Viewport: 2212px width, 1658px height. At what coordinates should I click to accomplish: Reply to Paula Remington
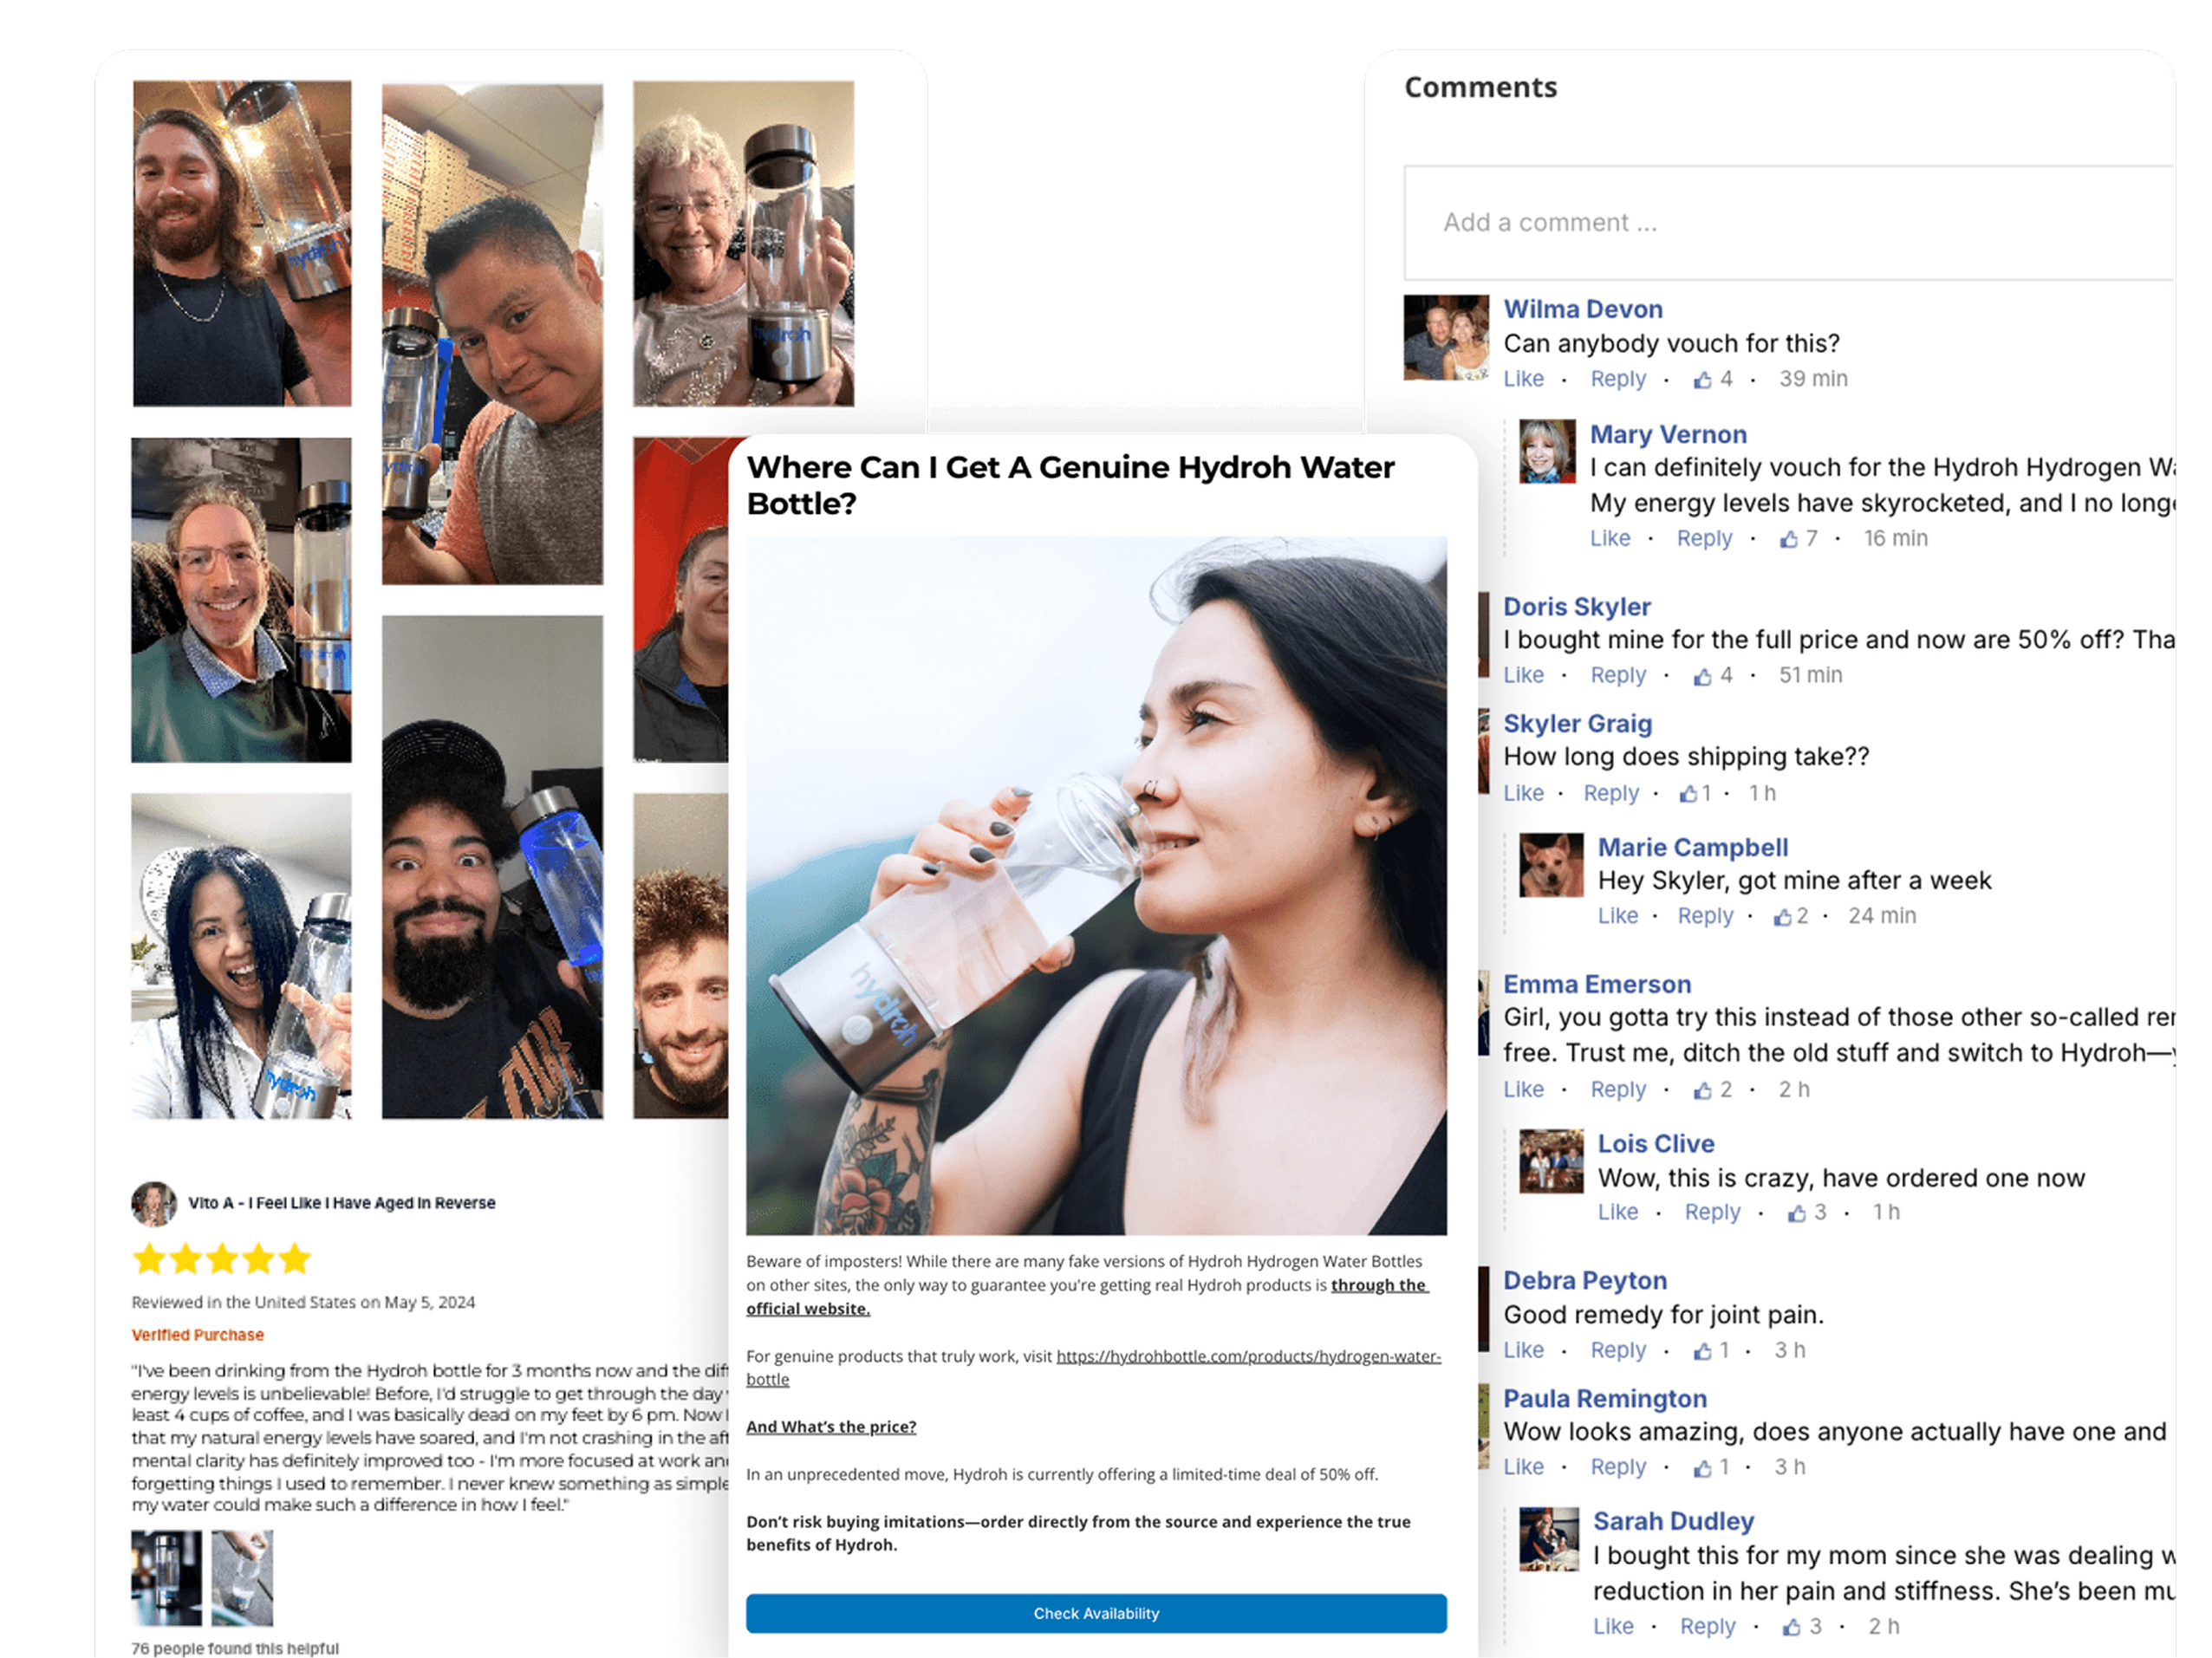tap(1617, 1467)
